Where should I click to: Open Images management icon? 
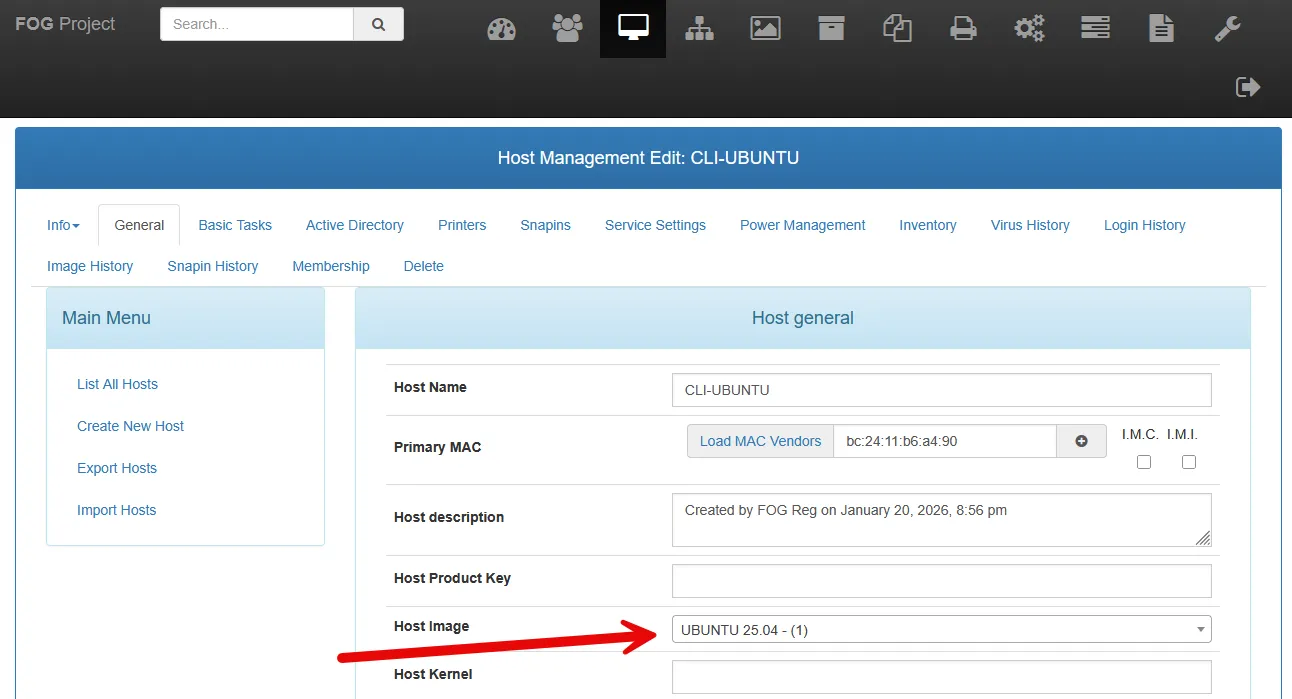(765, 29)
